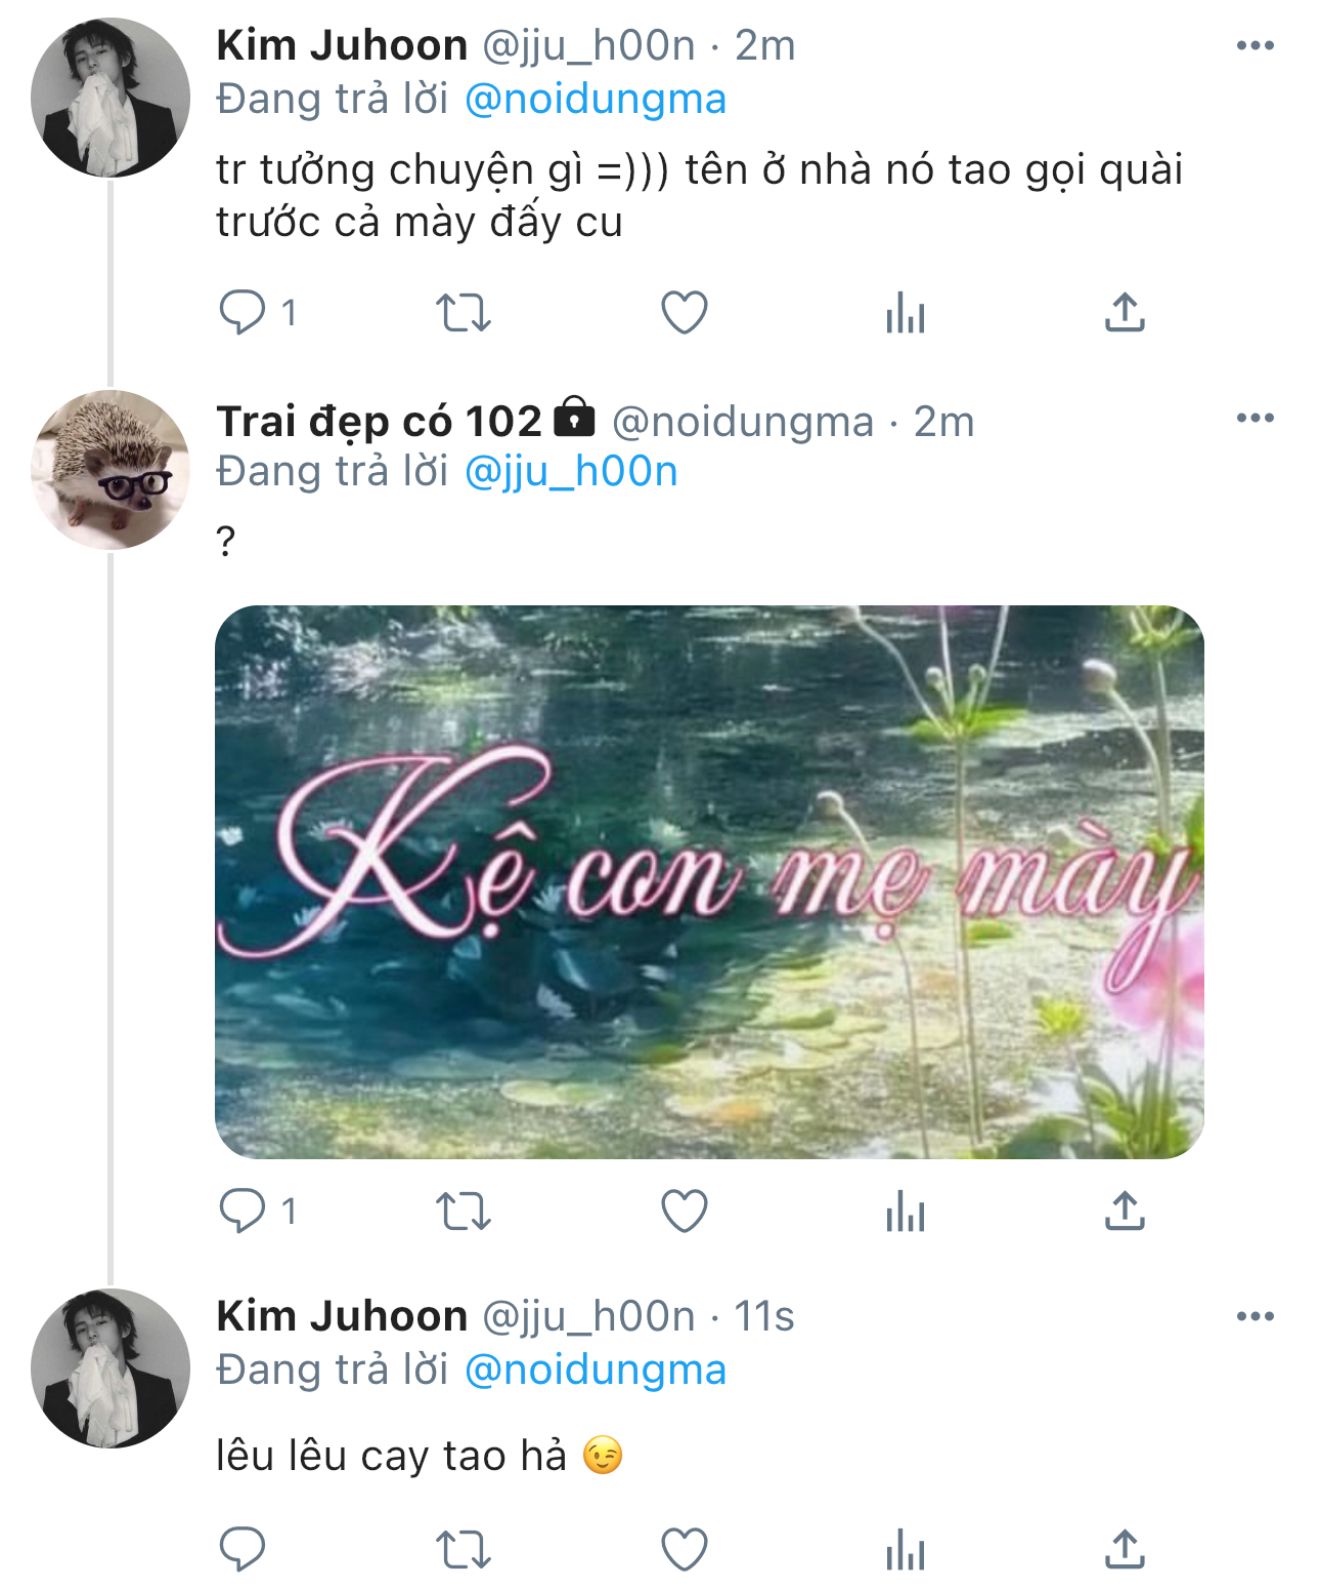Share the first Kim Juhoon tweet
The height and width of the screenshot is (1596, 1320).
pyautogui.click(x=1125, y=313)
